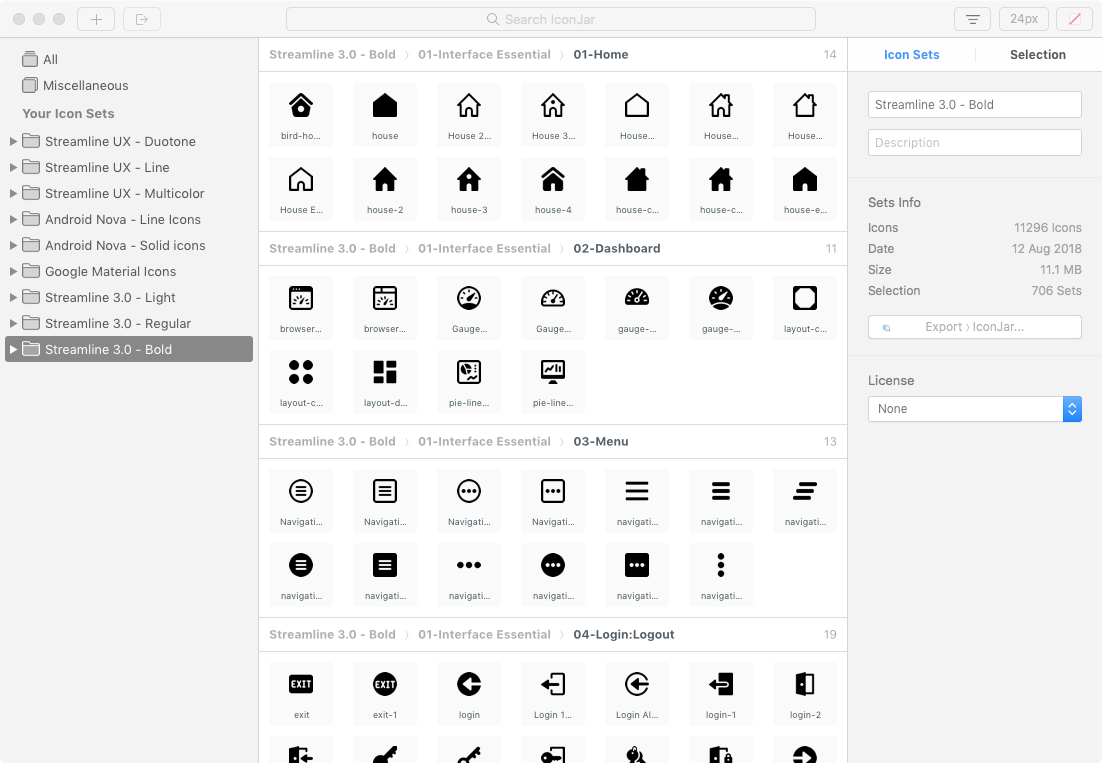Click the 03-Menu breadcrumb heading
Image resolution: width=1102 pixels, height=763 pixels.
[601, 442]
